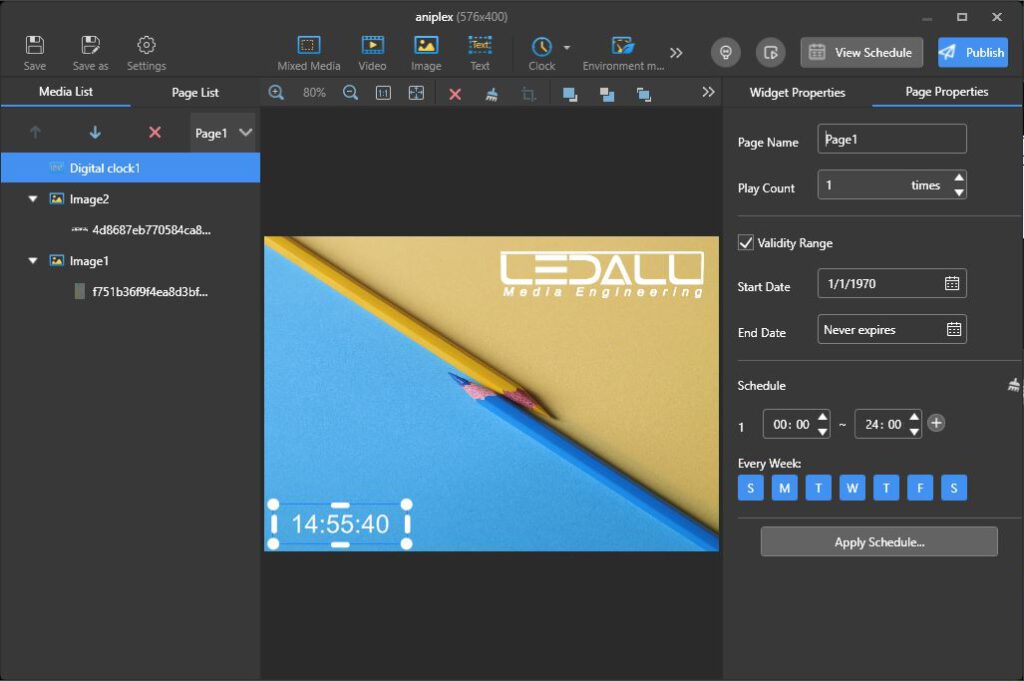This screenshot has width=1024, height=681.
Task: Switch to Widget Properties tab
Action: tap(797, 93)
